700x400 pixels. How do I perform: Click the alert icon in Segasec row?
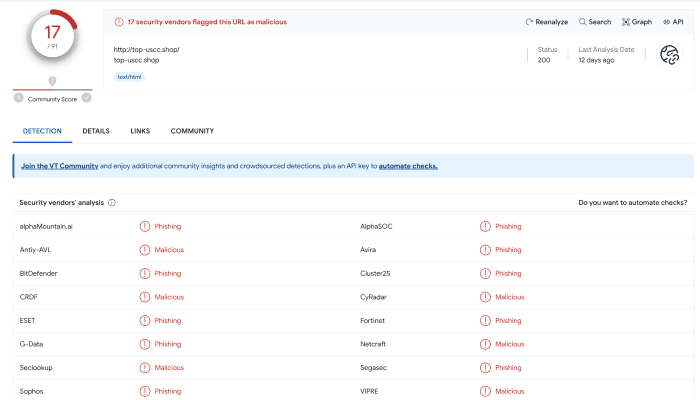pos(485,368)
